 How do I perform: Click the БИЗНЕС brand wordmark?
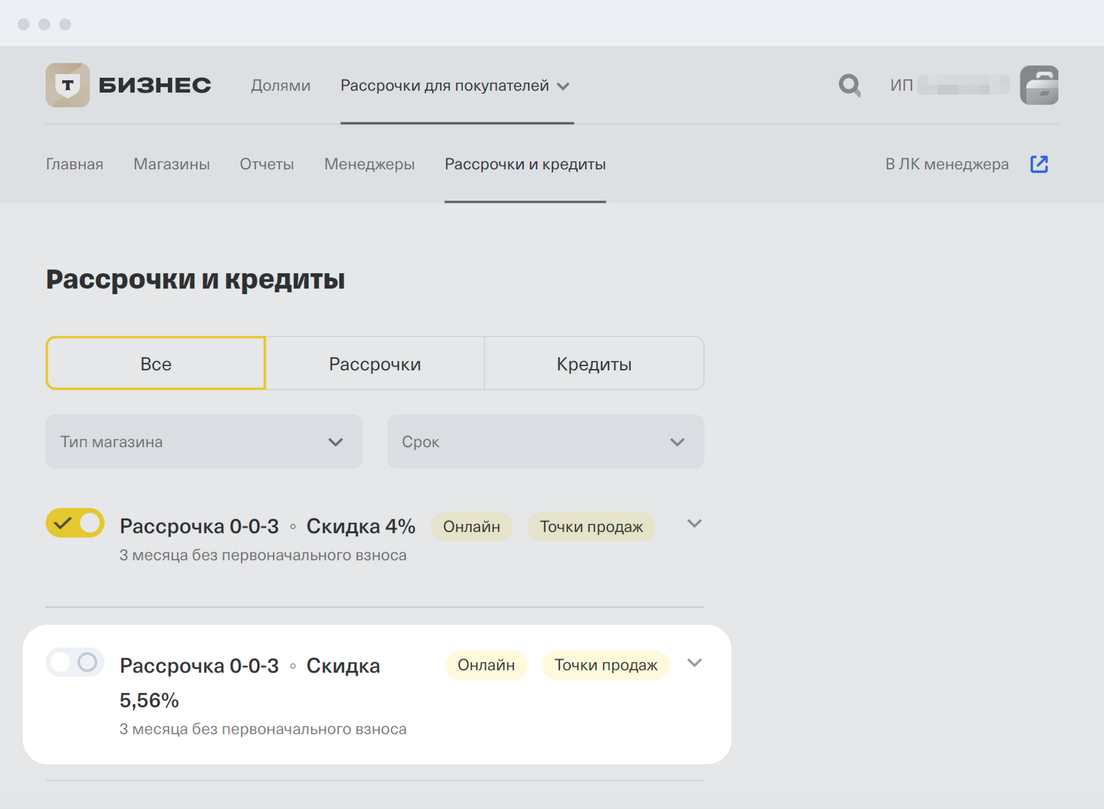coord(155,85)
